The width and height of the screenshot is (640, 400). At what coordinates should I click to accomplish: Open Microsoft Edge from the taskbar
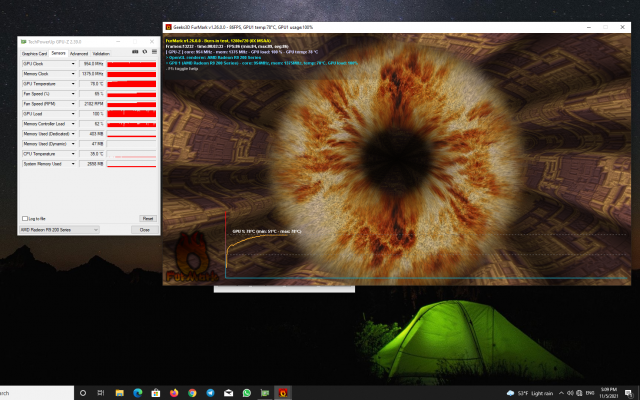click(x=138, y=393)
